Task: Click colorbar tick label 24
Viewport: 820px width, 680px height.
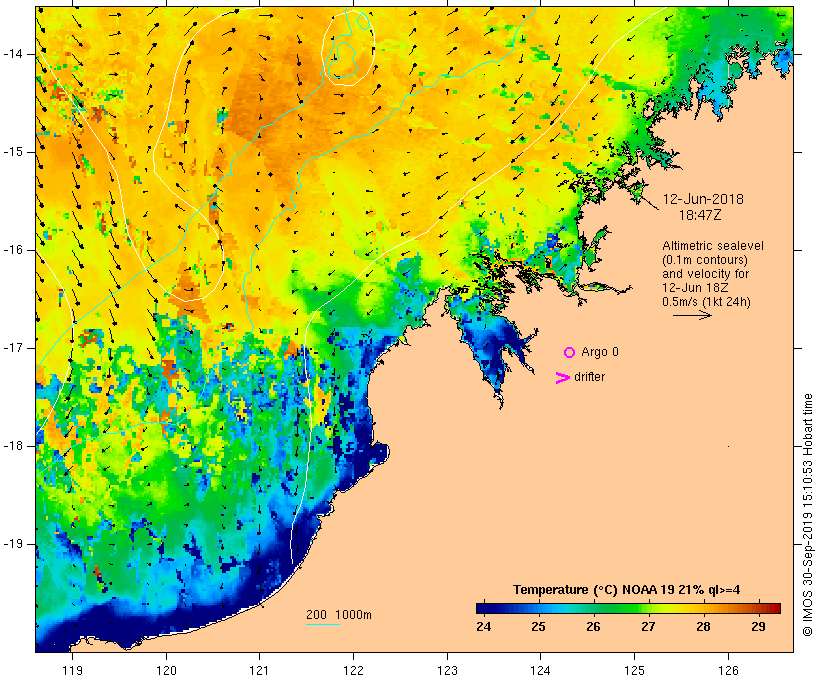Action: pyautogui.click(x=484, y=627)
